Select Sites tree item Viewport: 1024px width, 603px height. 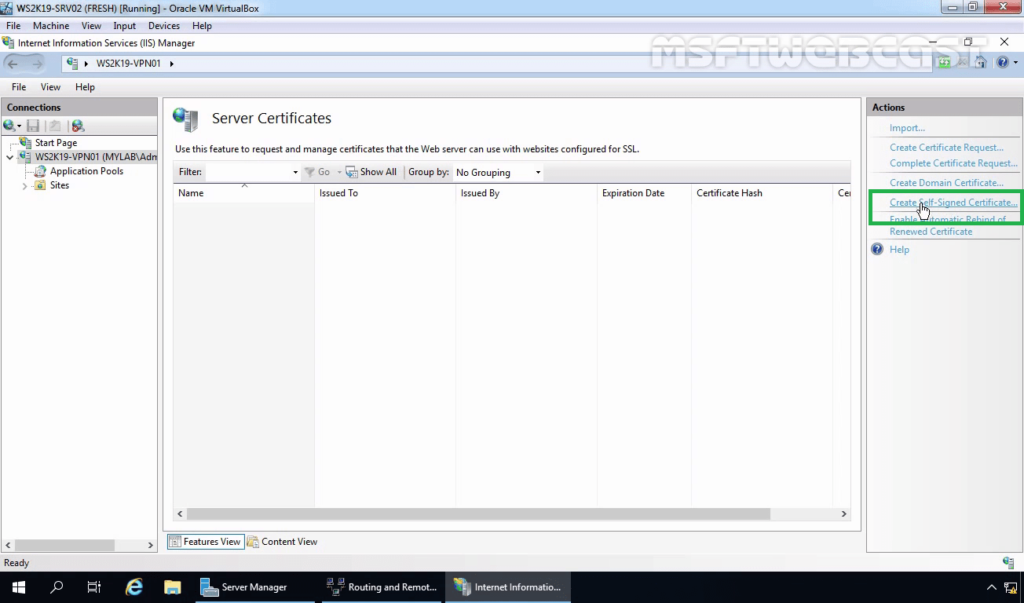tap(59, 186)
